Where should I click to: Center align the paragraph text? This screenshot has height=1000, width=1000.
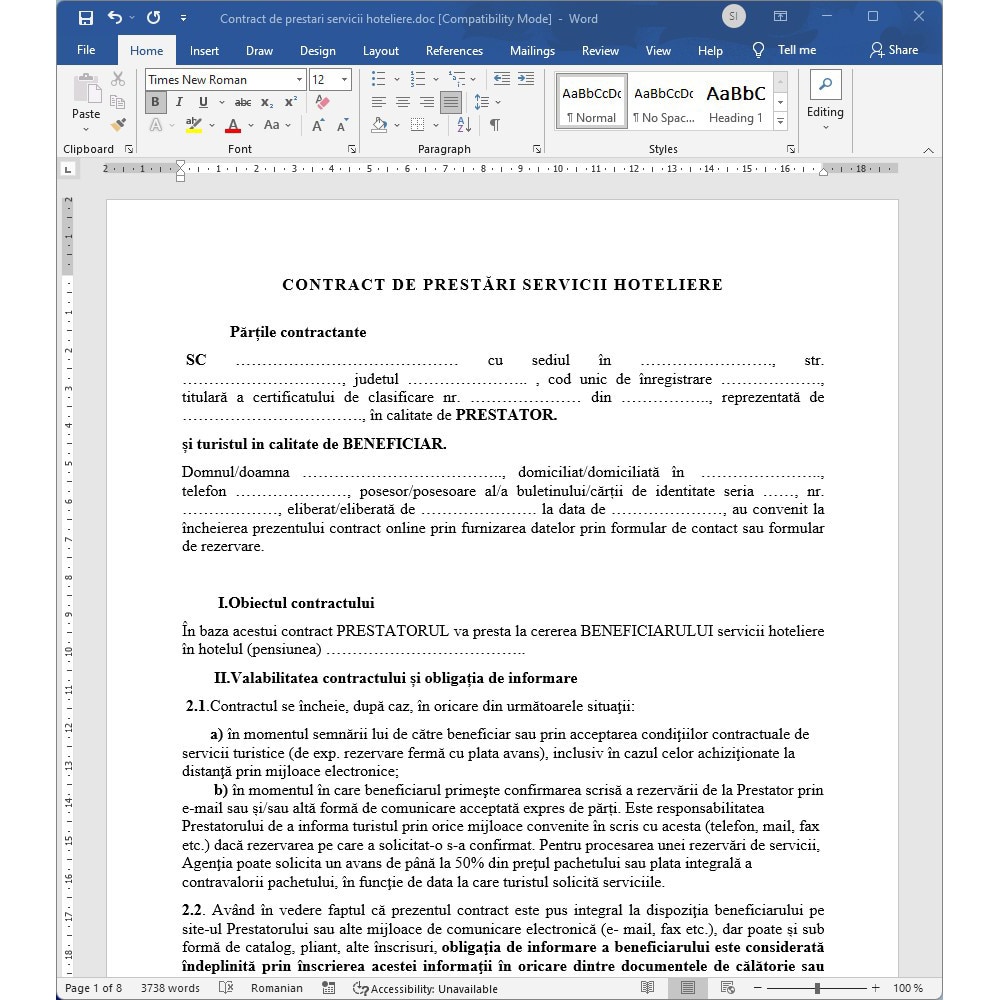[x=402, y=102]
